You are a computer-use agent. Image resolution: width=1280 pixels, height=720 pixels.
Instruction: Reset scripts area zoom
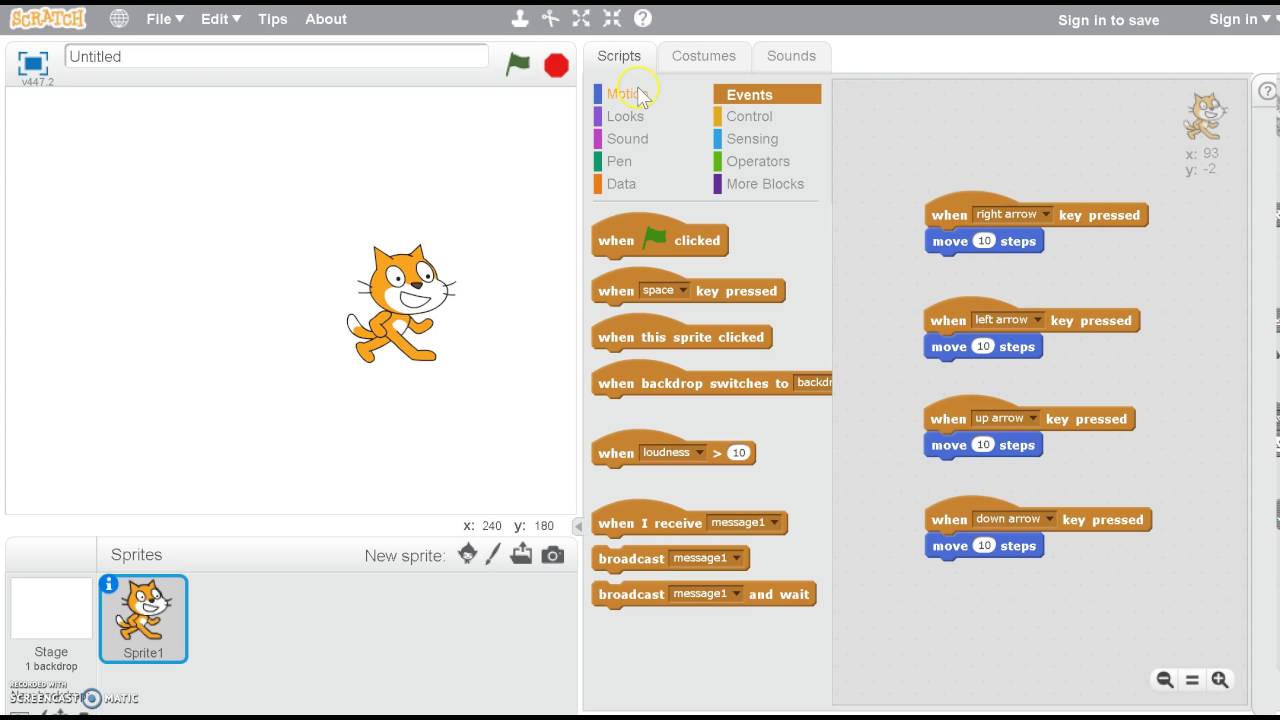[x=1192, y=680]
